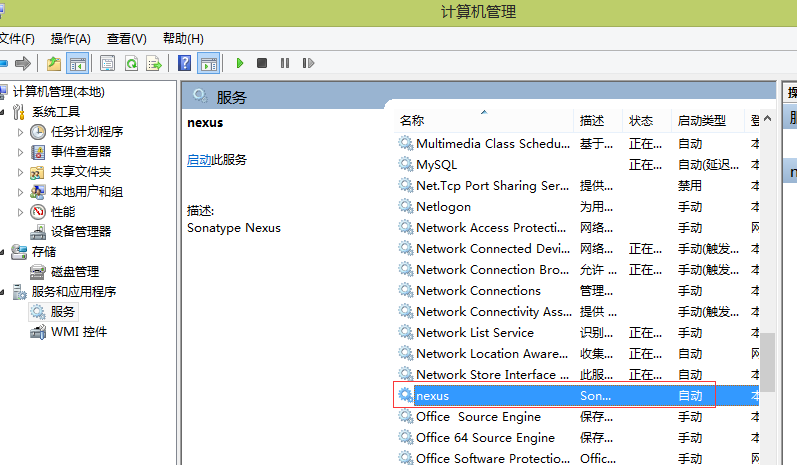Click the services list vertical scrollbar thumb

click(768, 362)
